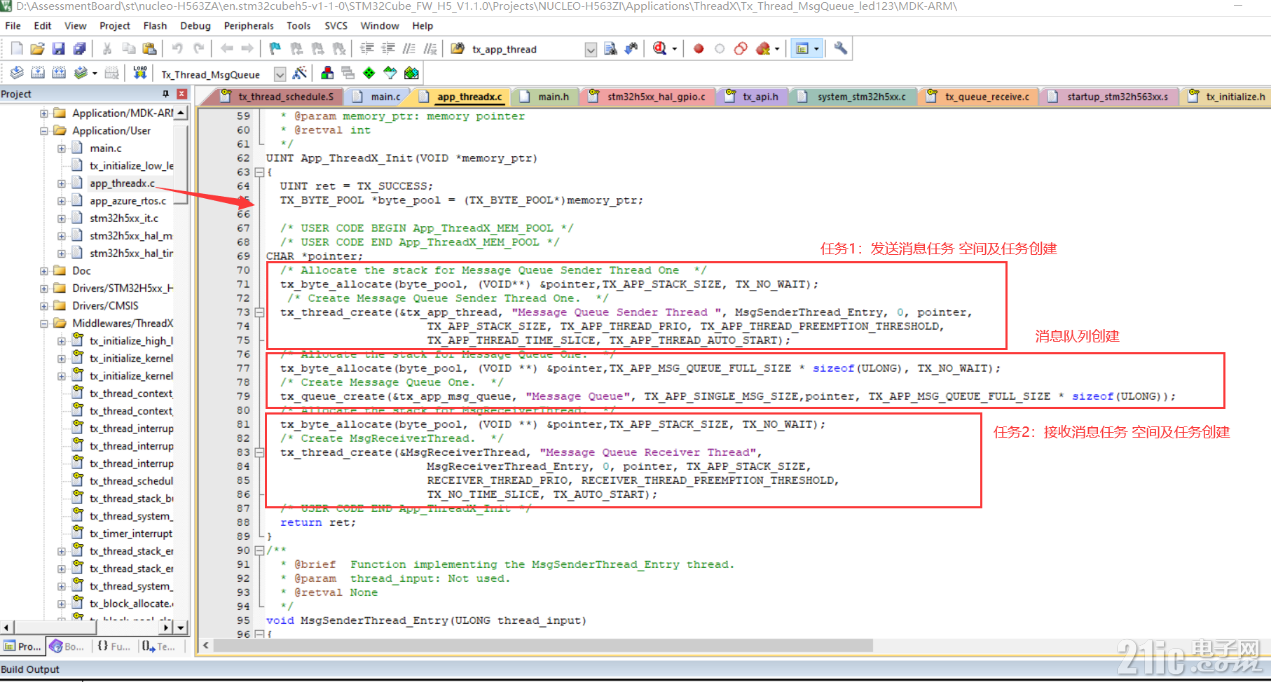Translate the current file icon
The height and width of the screenshot is (682, 1271).
click(x=16, y=73)
